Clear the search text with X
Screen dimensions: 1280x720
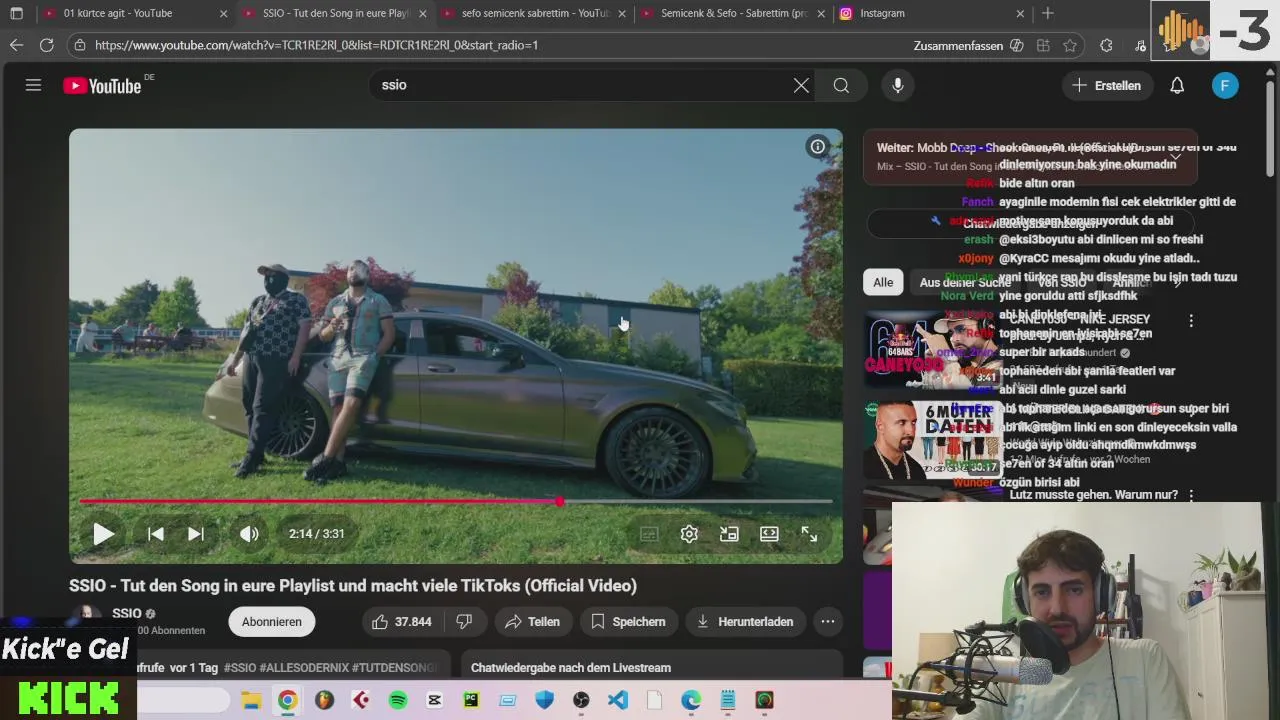tap(801, 85)
